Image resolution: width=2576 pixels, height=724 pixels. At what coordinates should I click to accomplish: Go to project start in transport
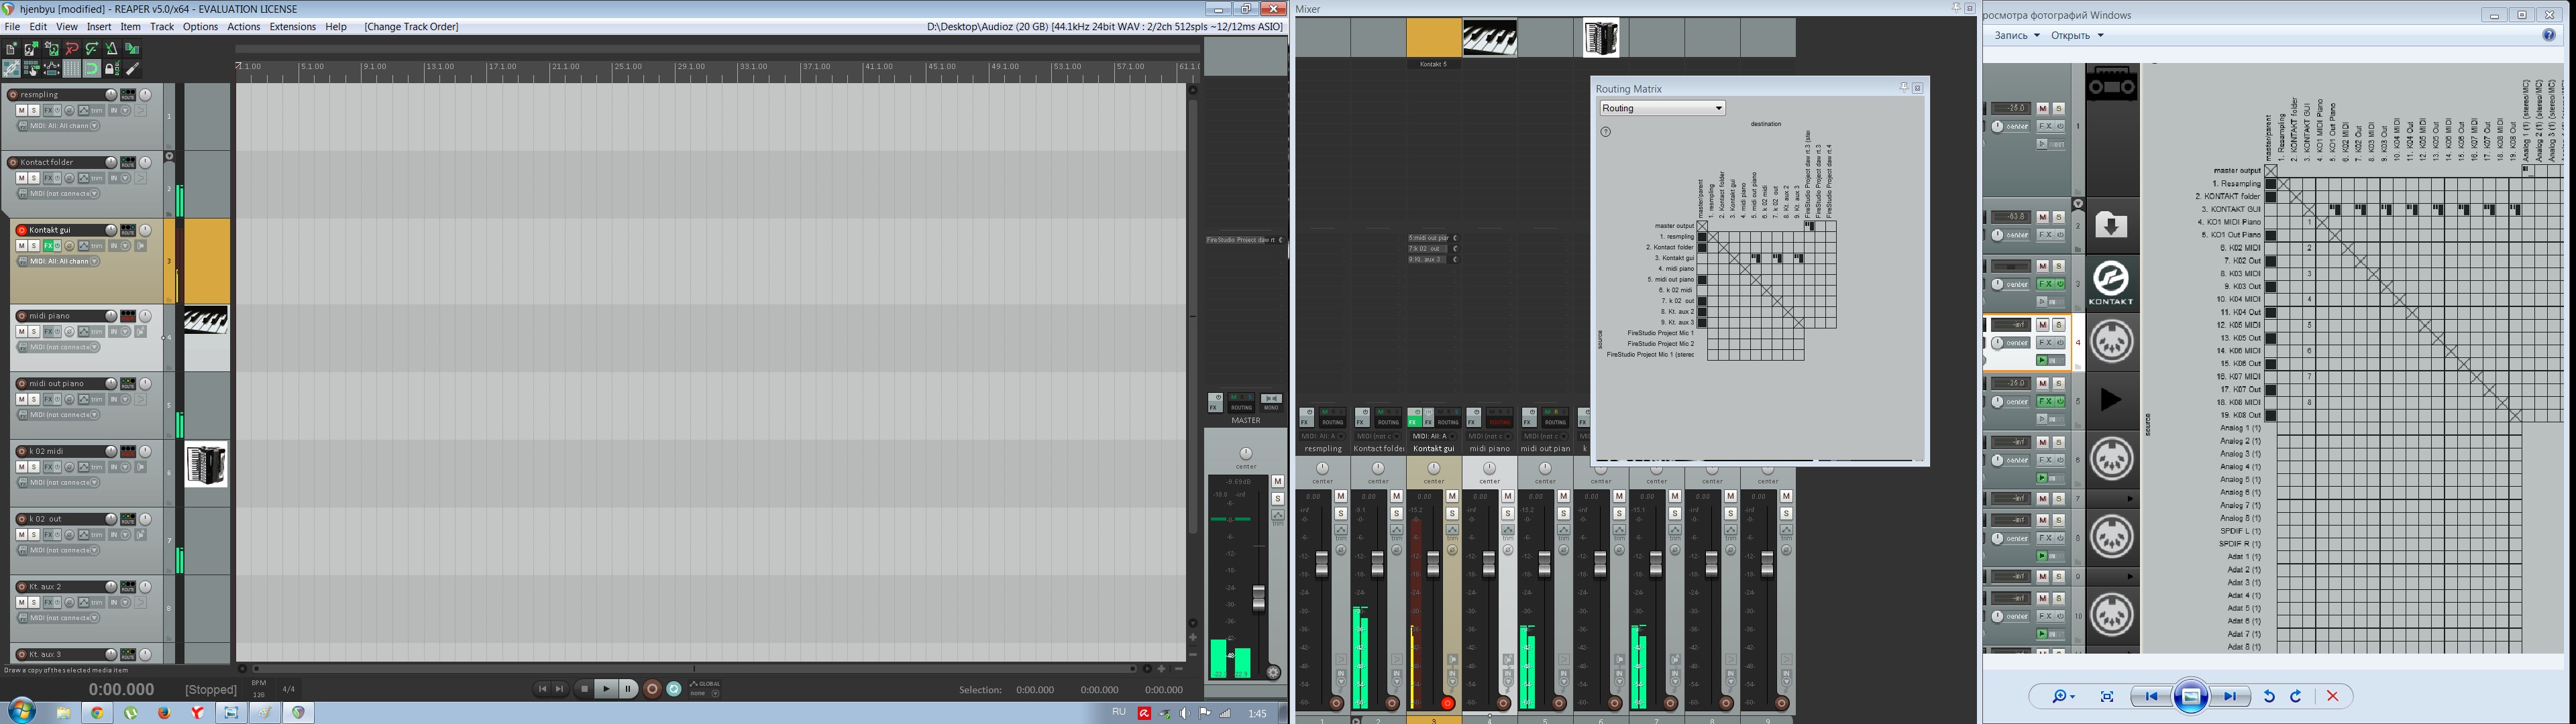(542, 688)
